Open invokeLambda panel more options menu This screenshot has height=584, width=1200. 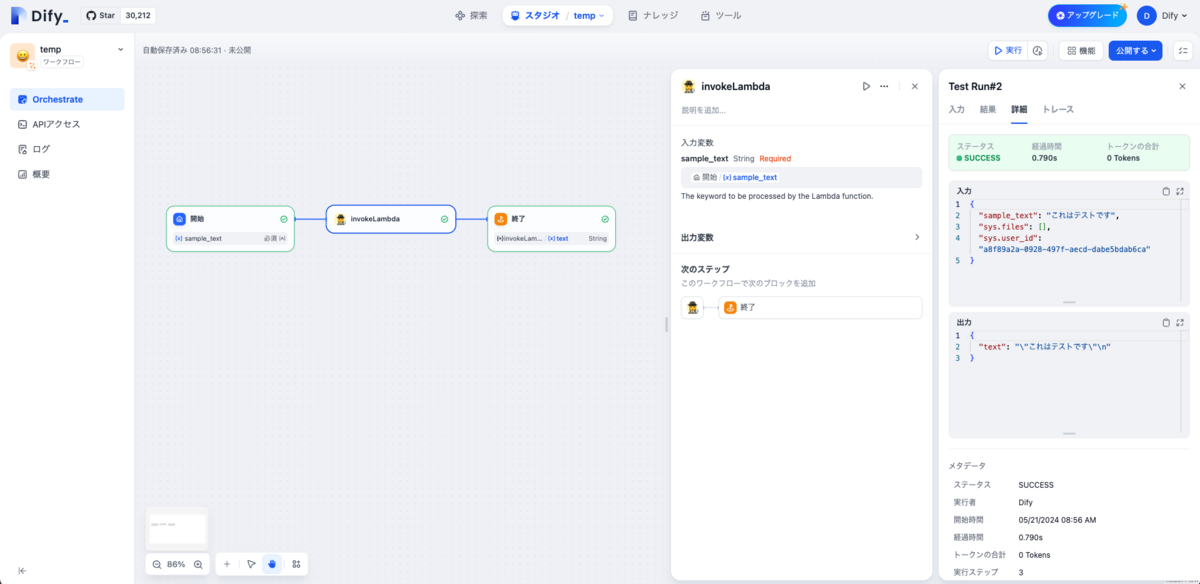(x=884, y=86)
